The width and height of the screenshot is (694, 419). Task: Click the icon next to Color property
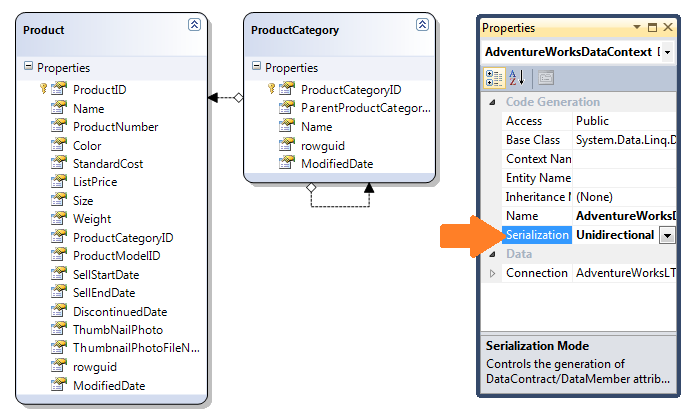coord(59,145)
